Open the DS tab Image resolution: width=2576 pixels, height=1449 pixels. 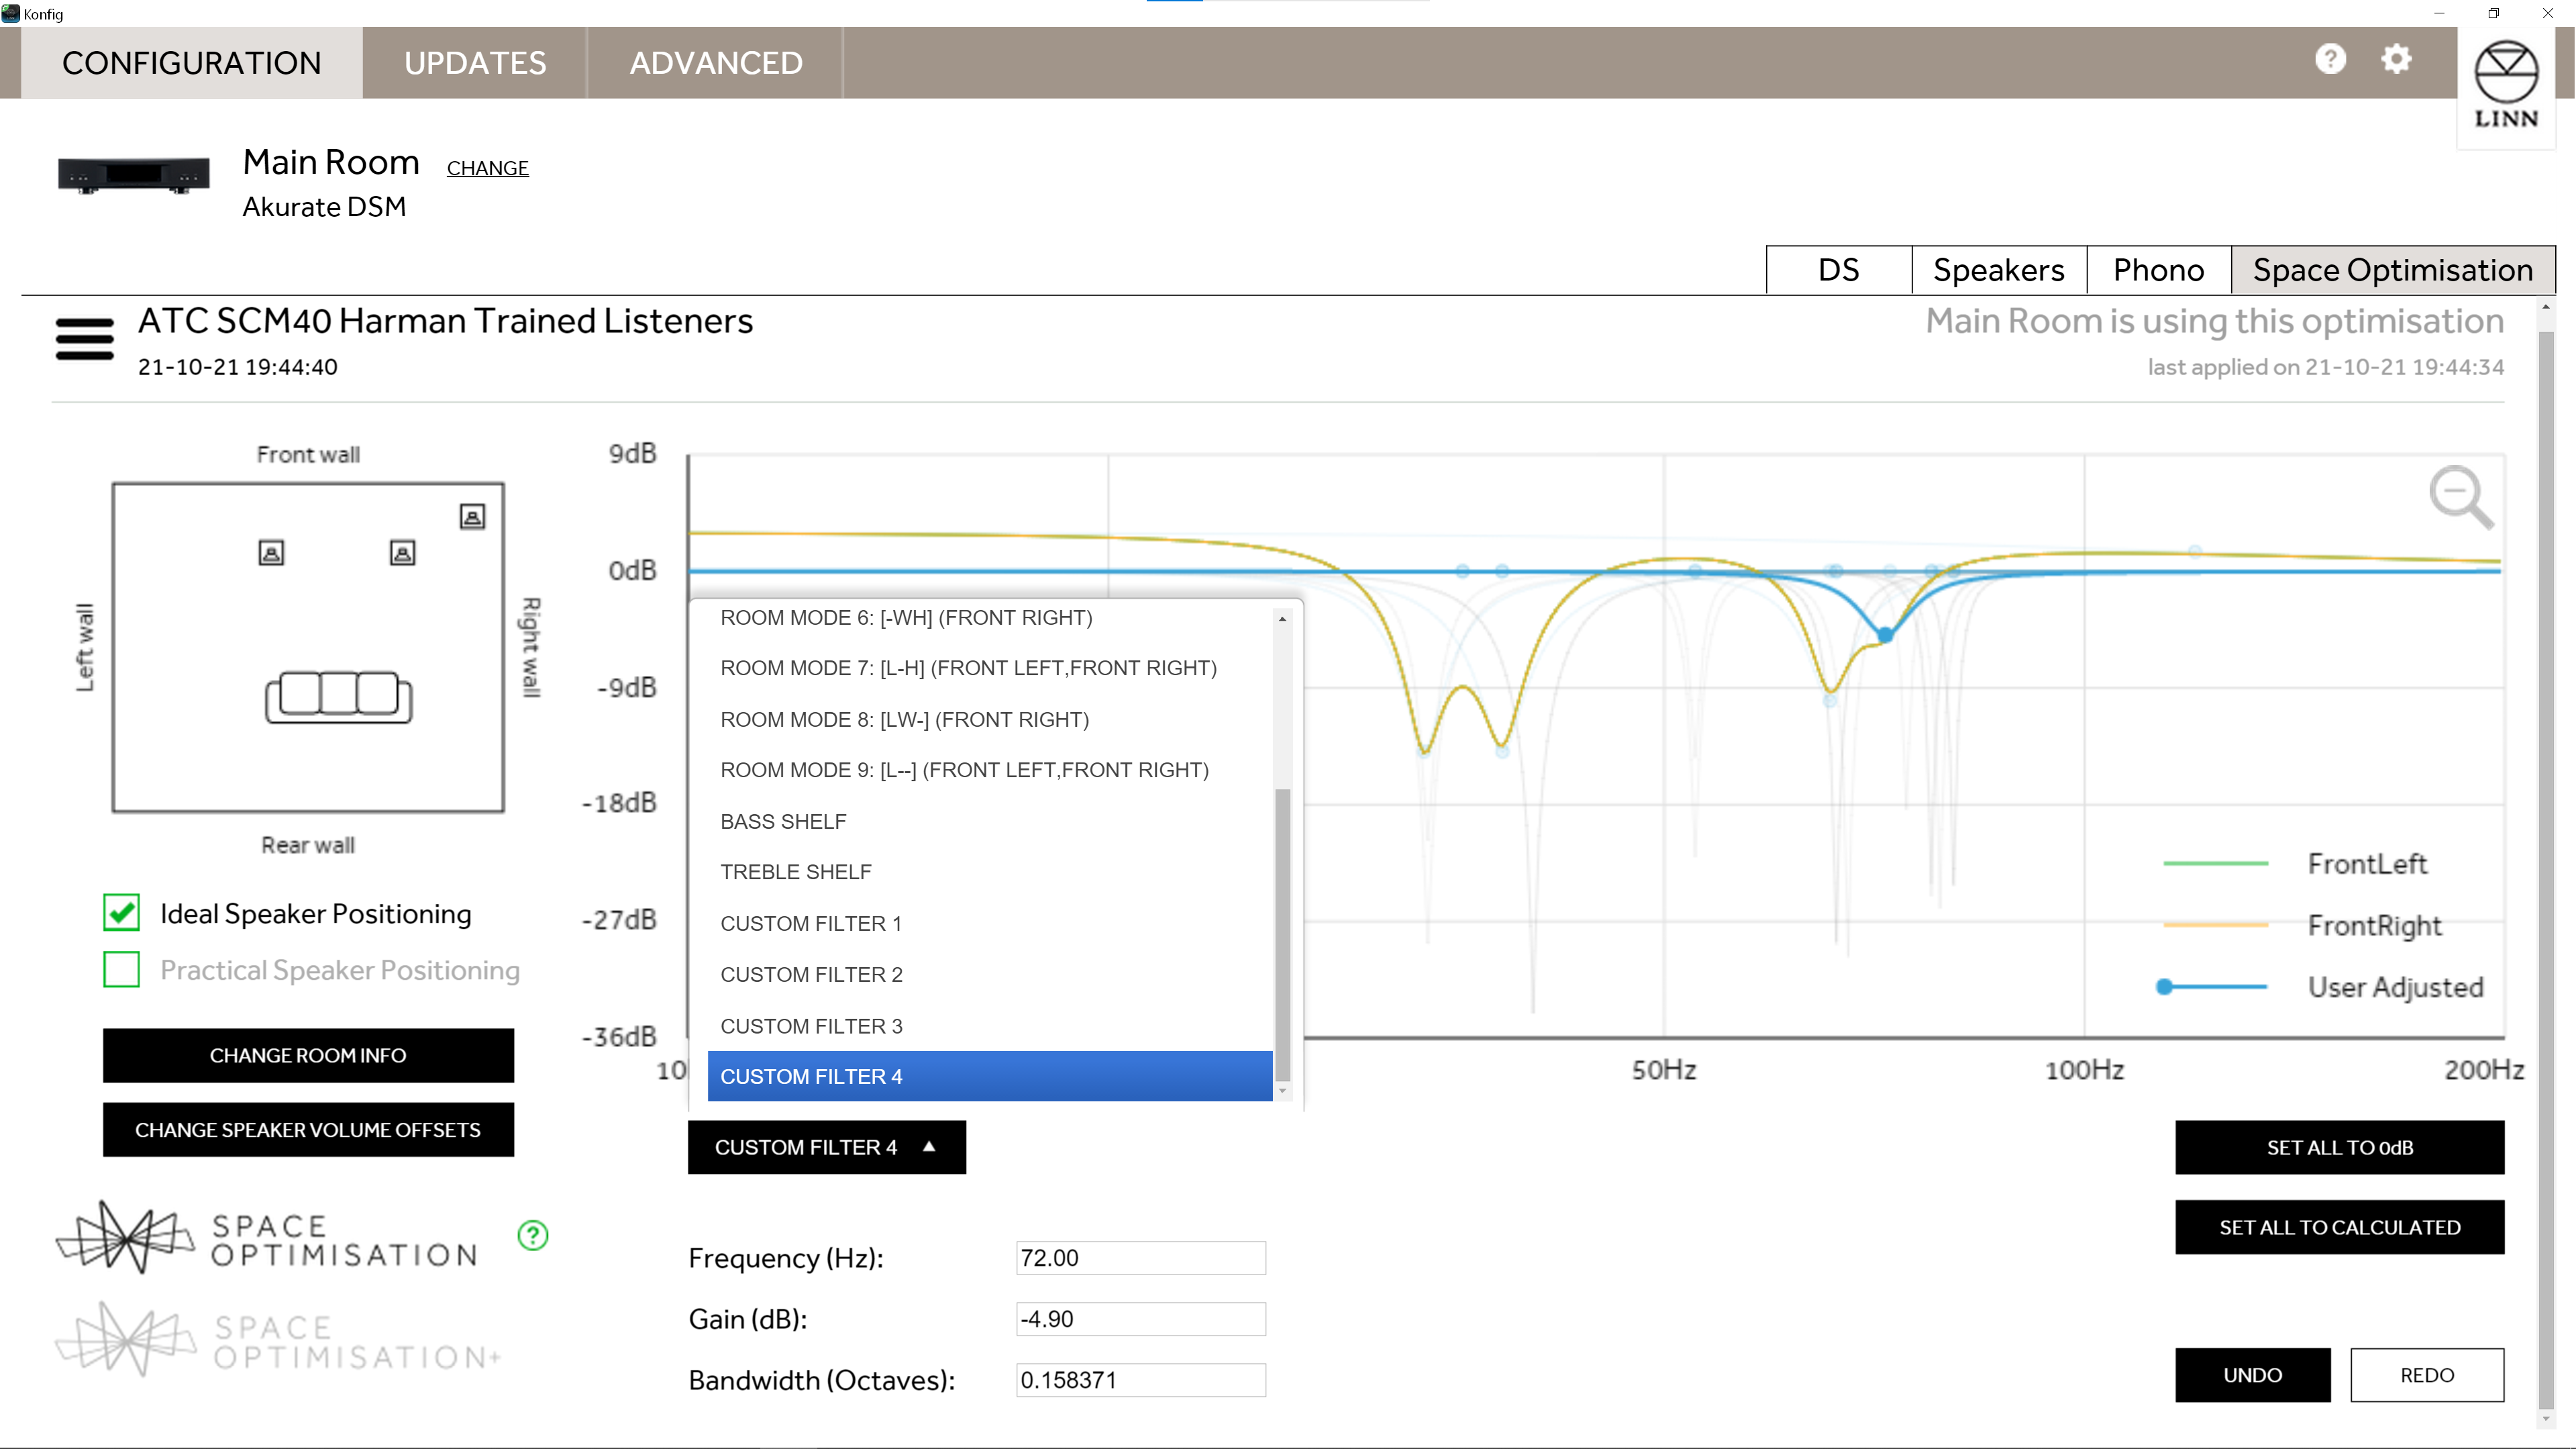click(x=1838, y=270)
